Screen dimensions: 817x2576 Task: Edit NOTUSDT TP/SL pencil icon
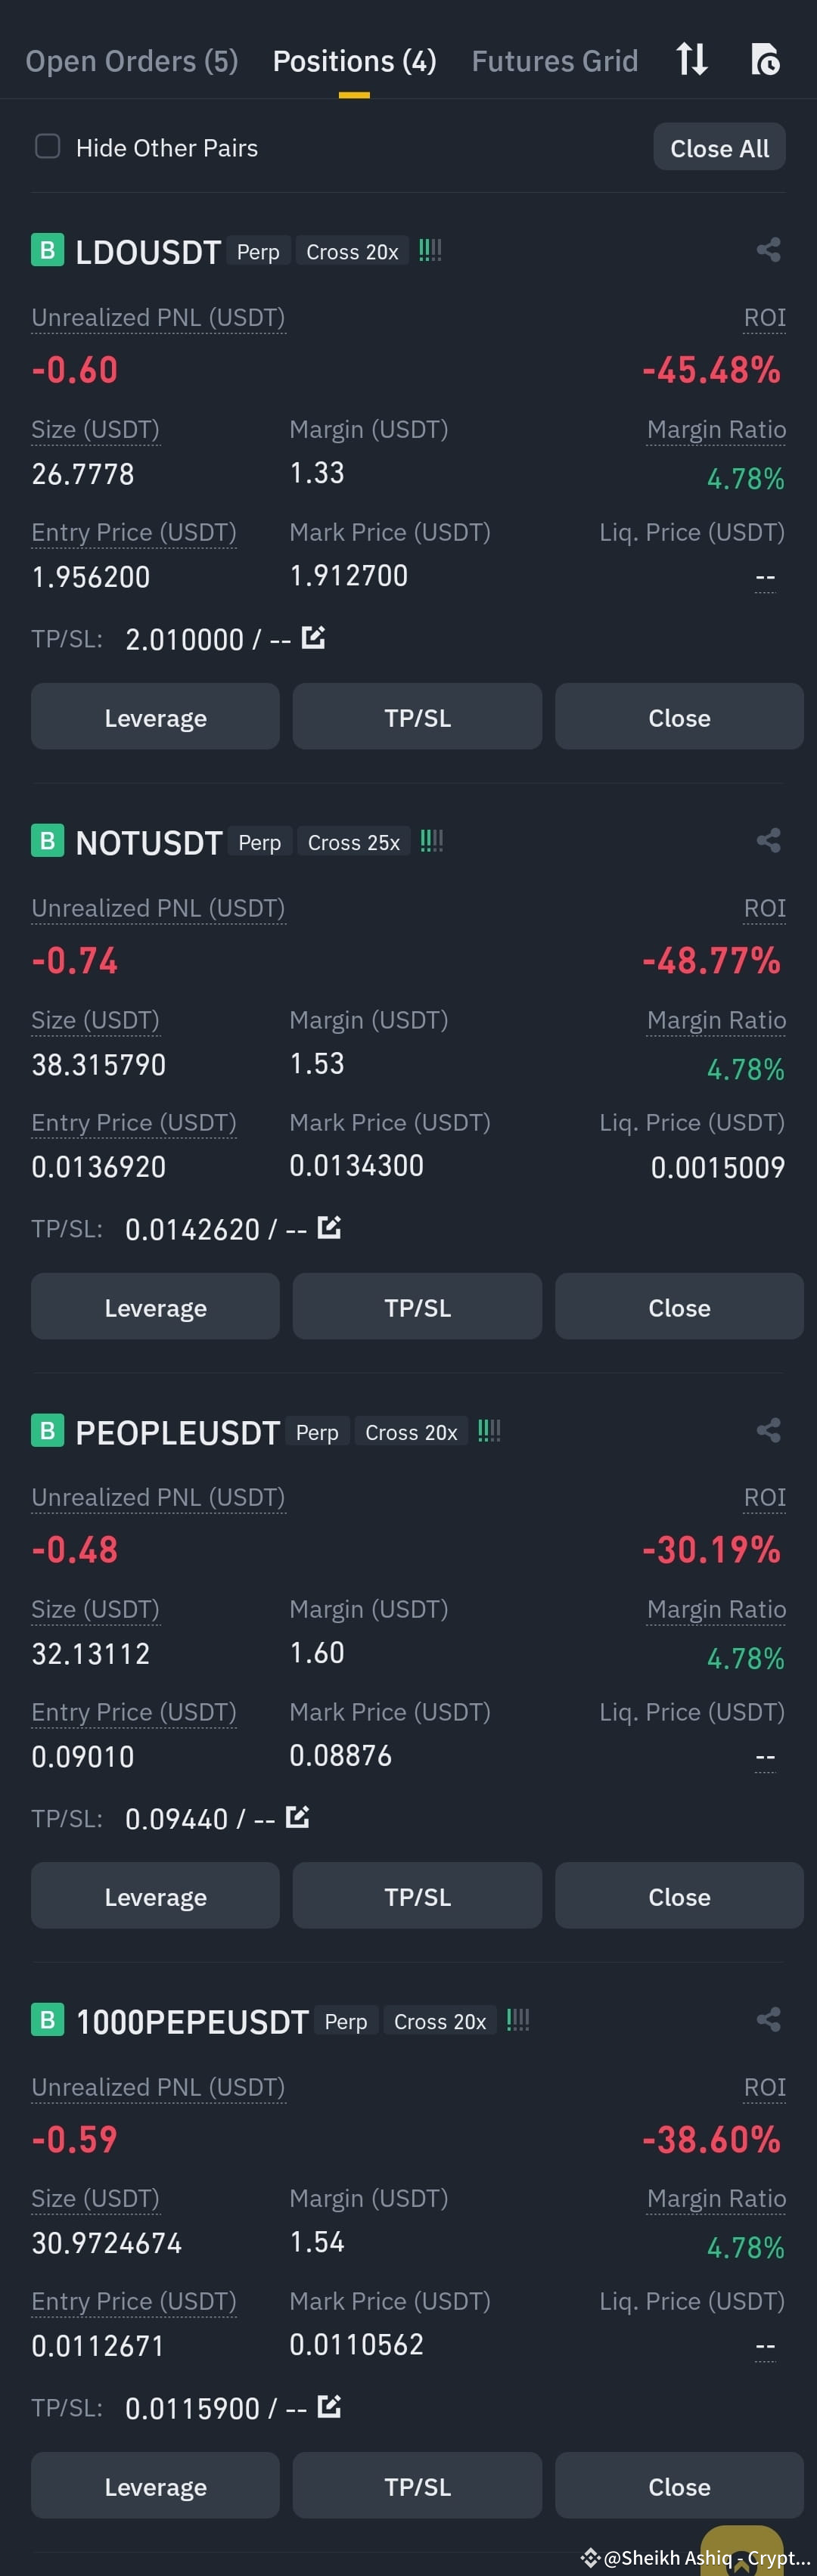click(329, 1227)
